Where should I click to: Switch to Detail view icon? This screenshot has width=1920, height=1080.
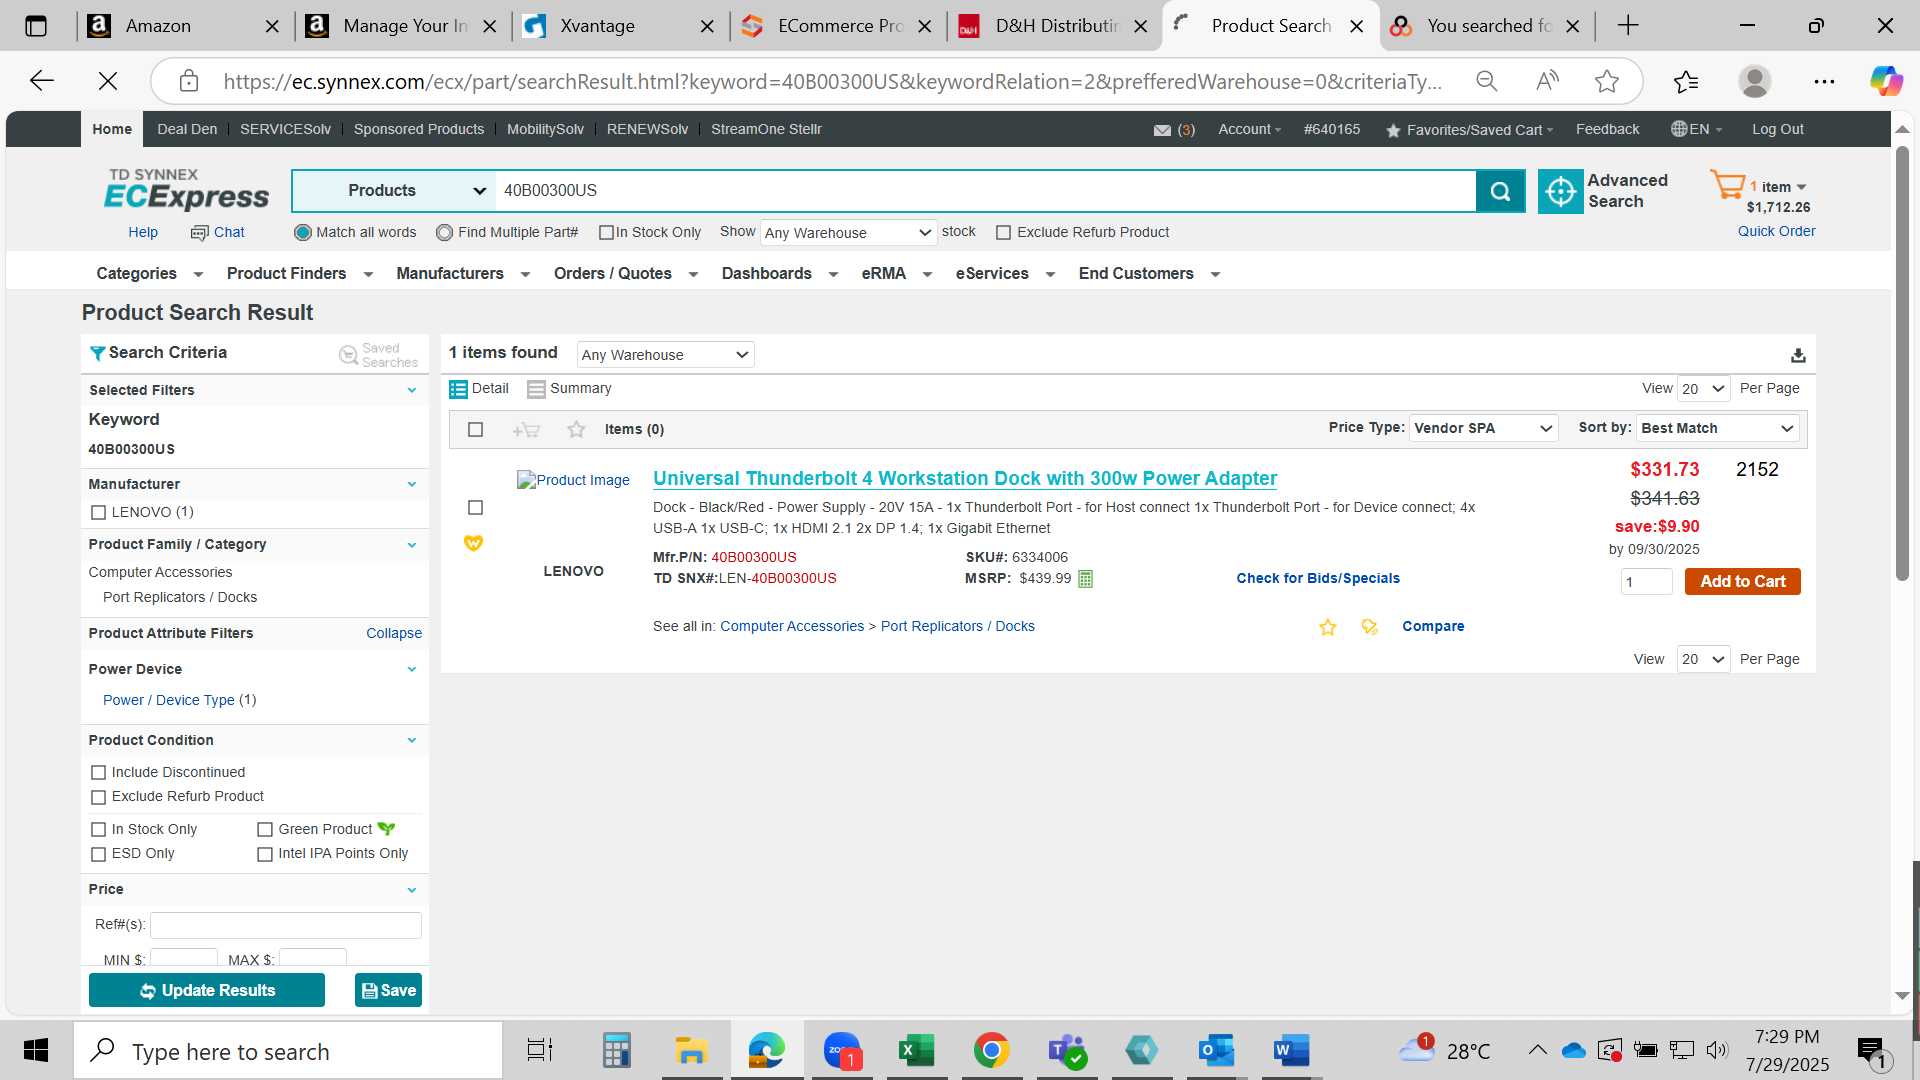click(x=458, y=389)
